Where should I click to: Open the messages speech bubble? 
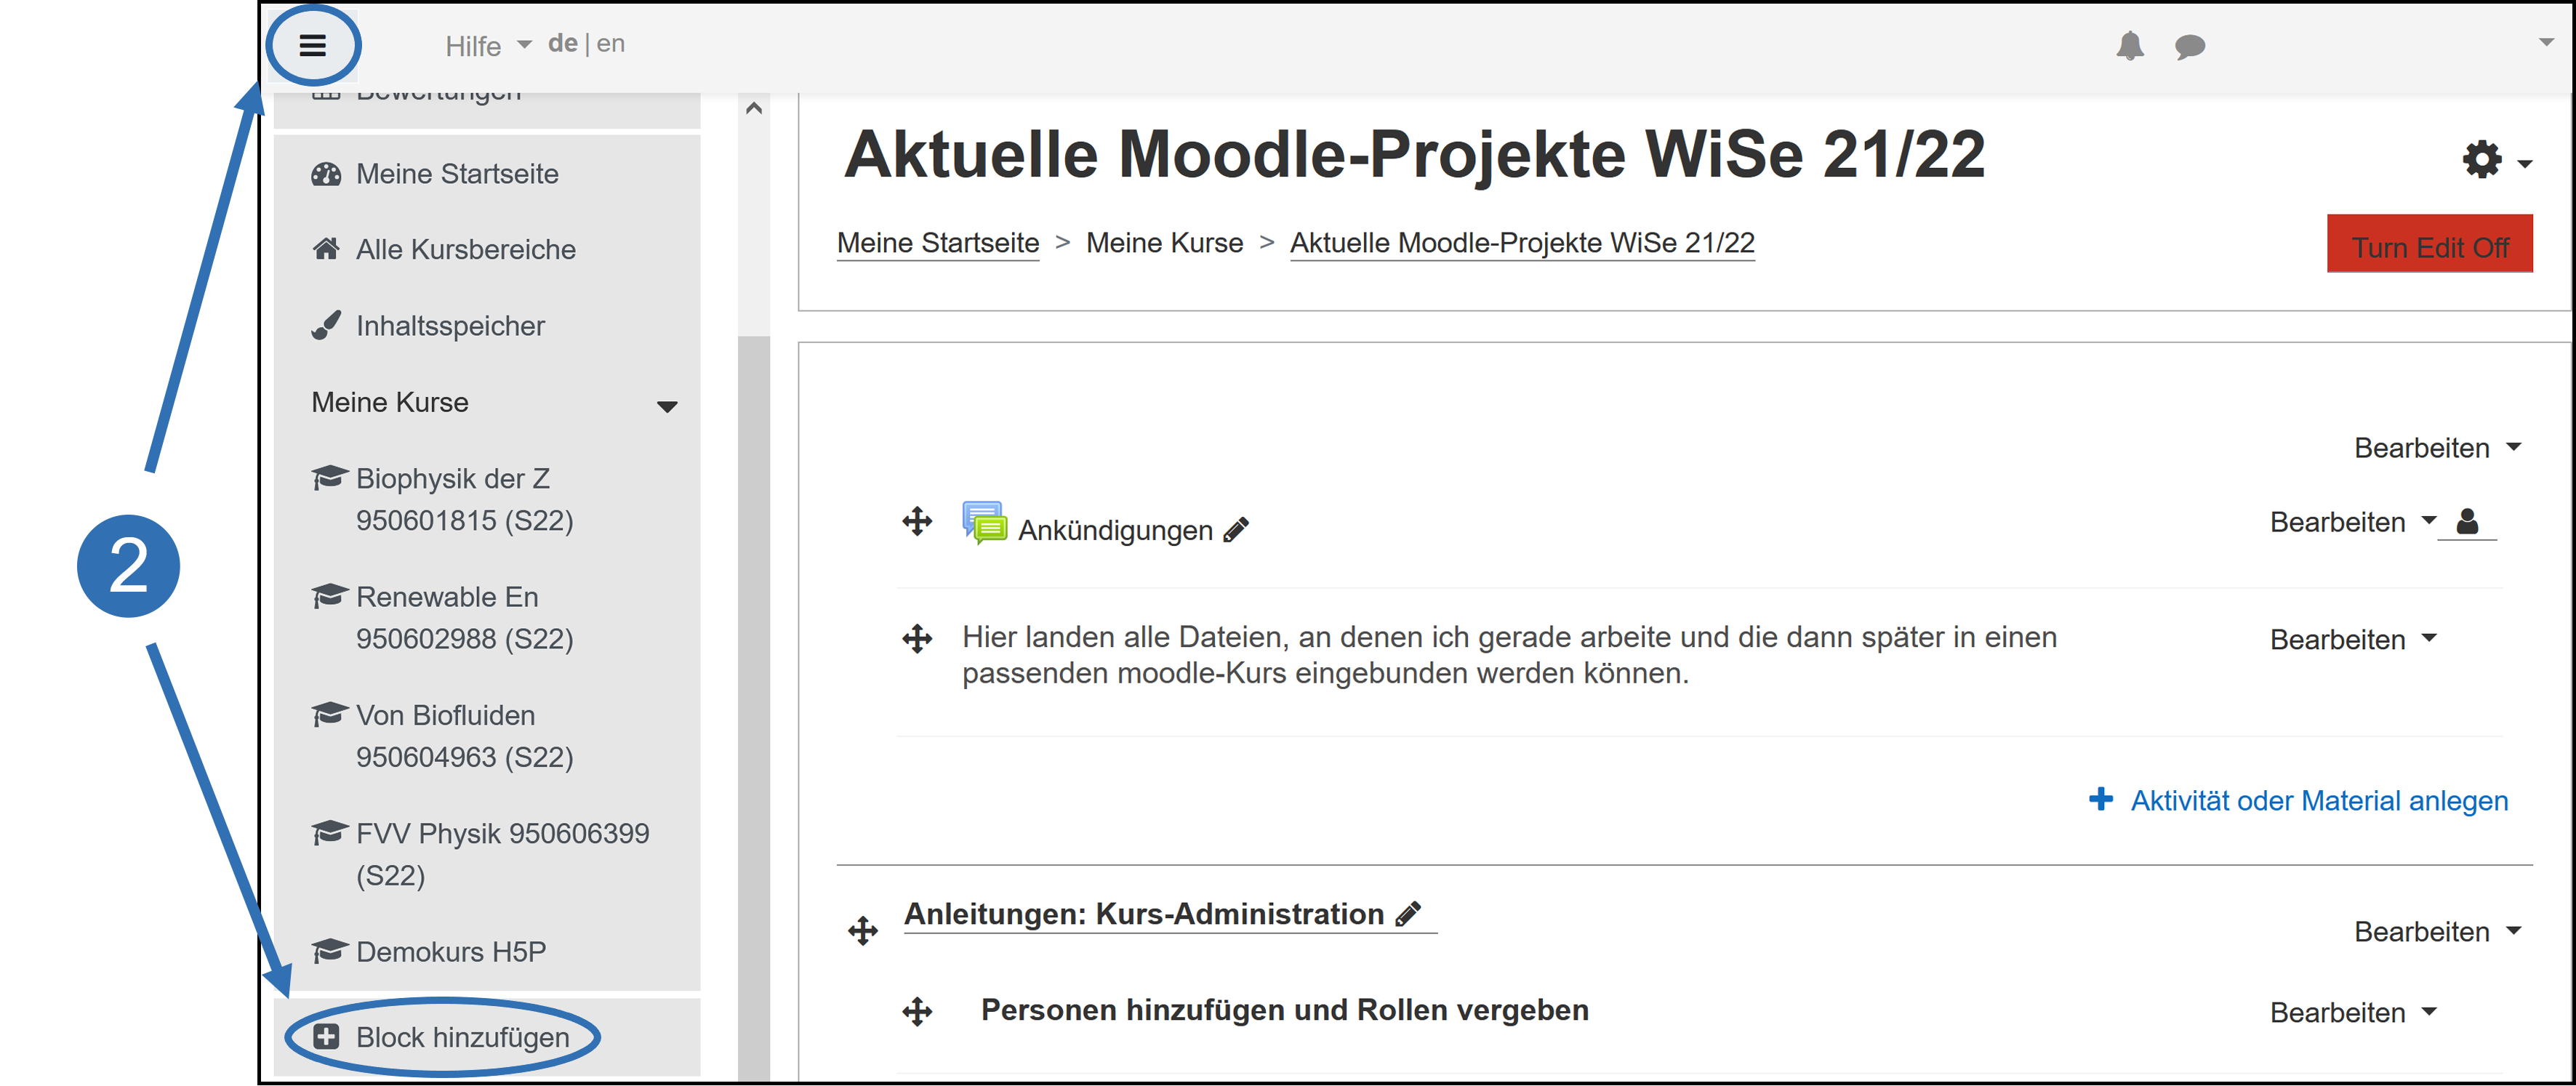point(2189,47)
